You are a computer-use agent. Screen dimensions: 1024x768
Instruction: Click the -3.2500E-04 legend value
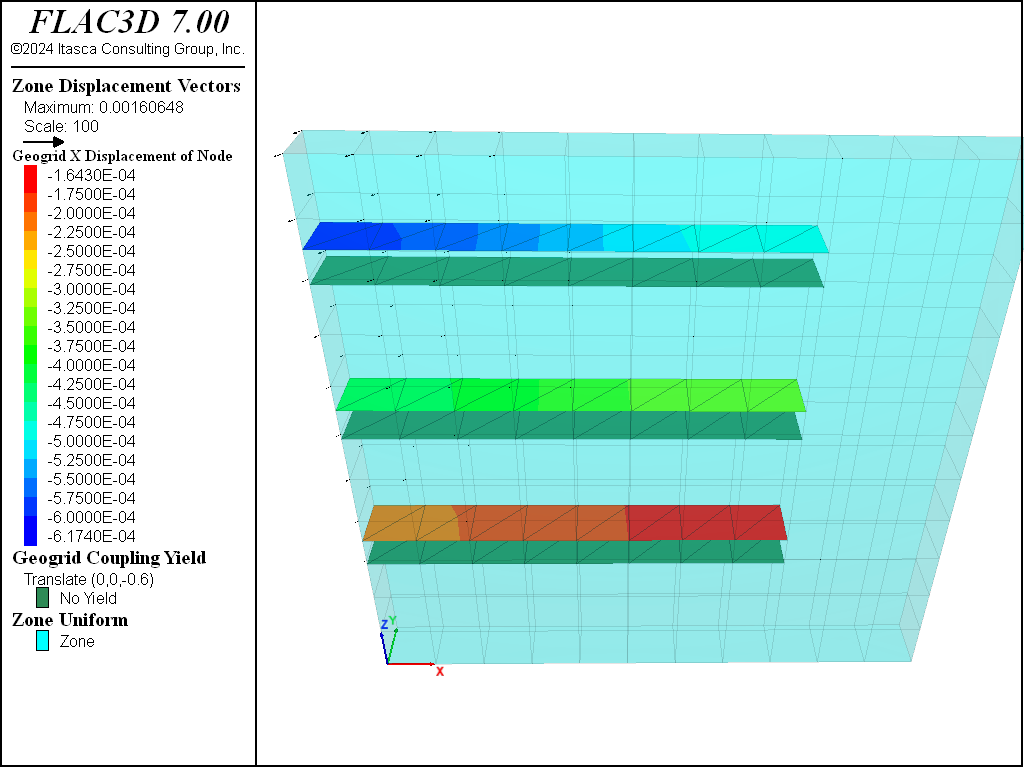91,308
